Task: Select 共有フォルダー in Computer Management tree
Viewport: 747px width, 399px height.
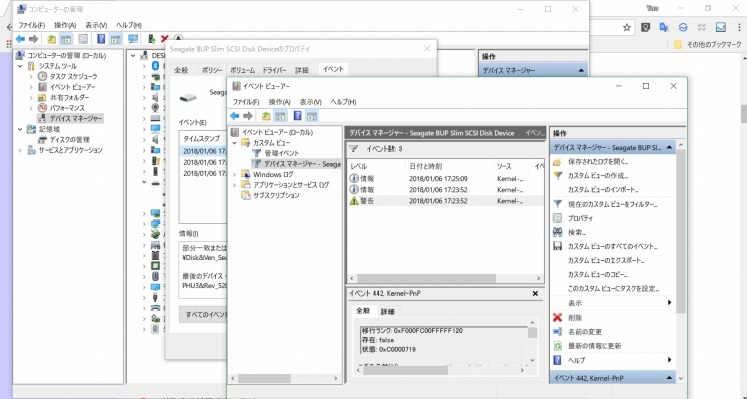Action: pyautogui.click(x=70, y=97)
